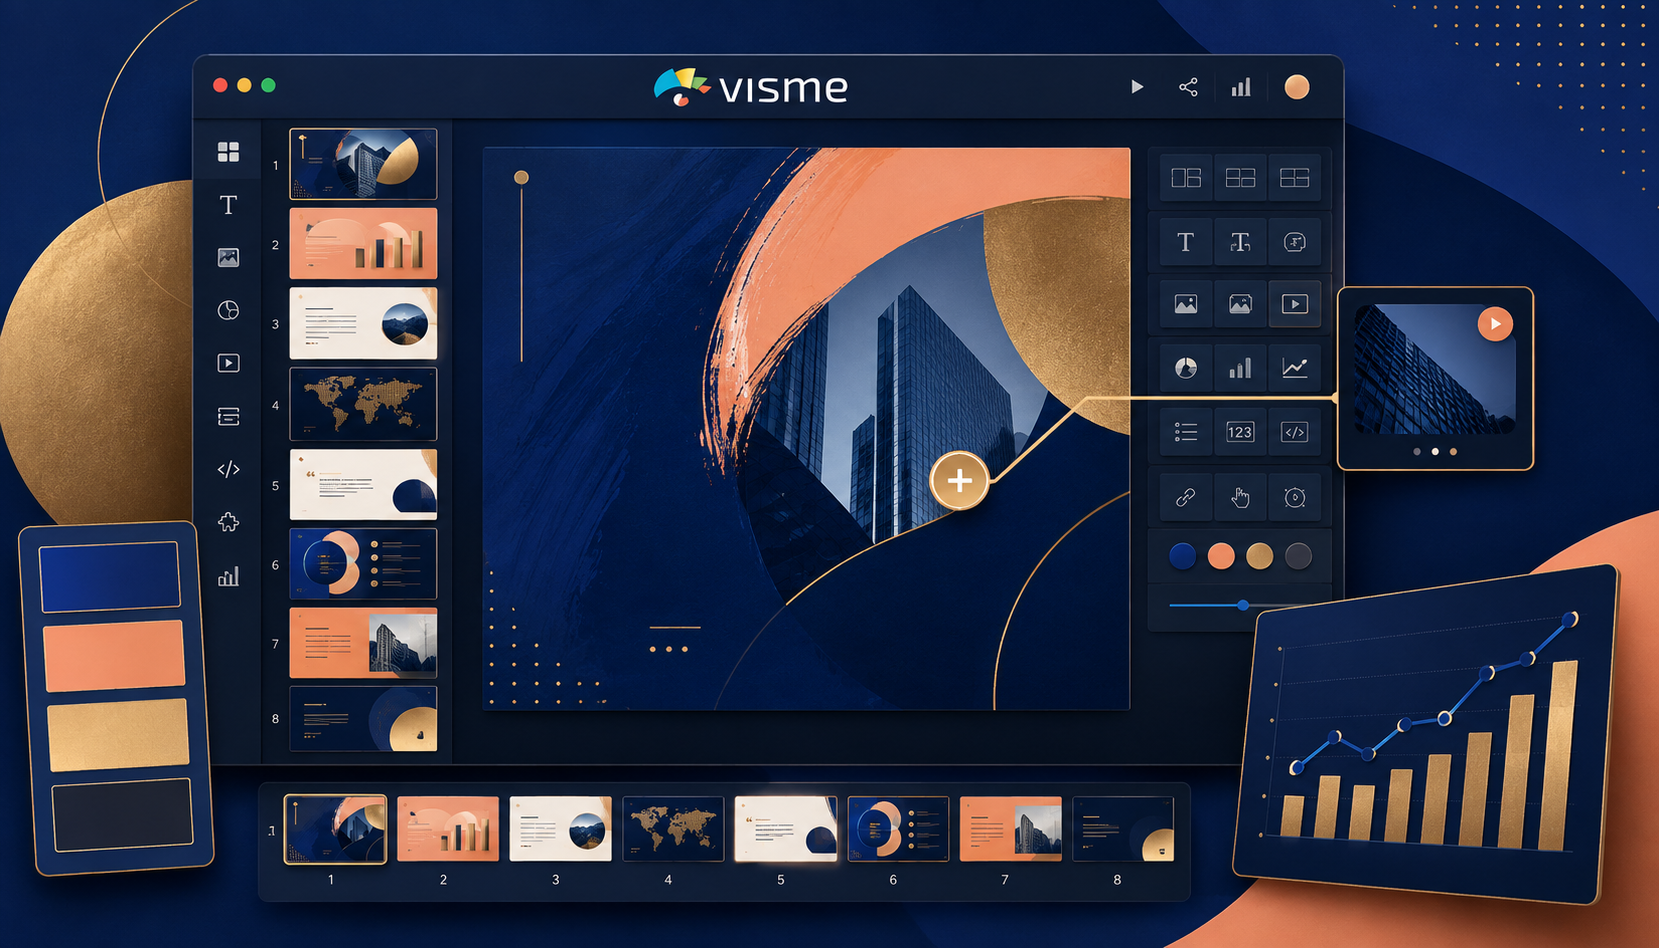Select slide 1 in the slide panel
1659x948 pixels.
pyautogui.click(x=363, y=164)
